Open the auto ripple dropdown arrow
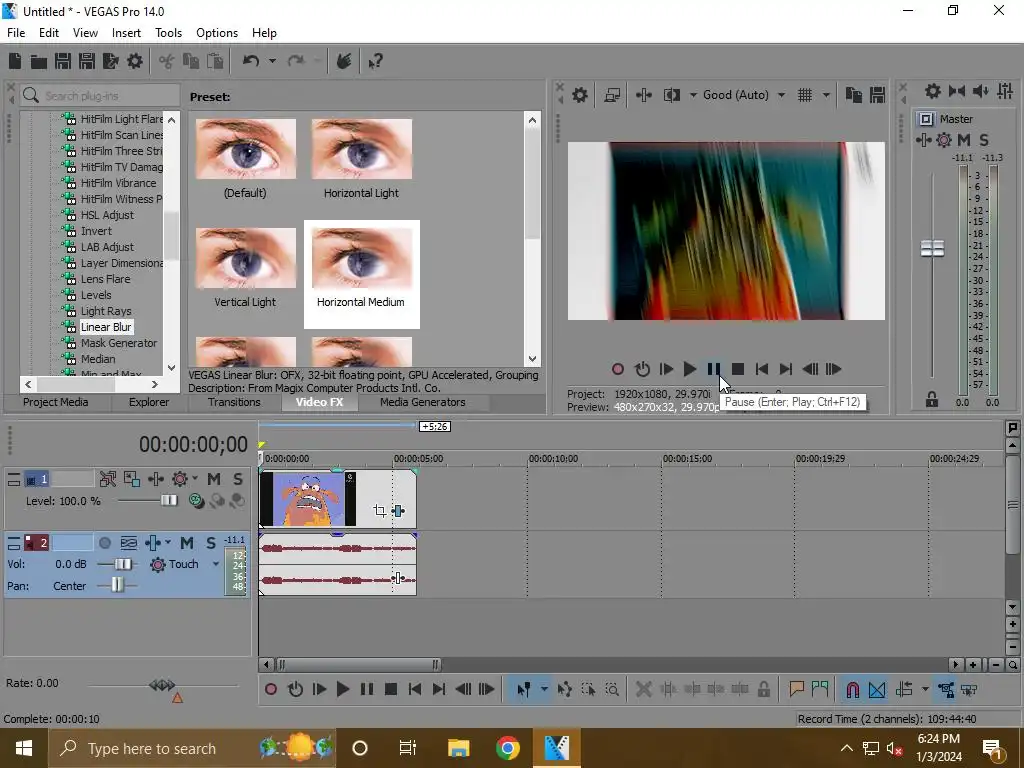The image size is (1024, 768). click(925, 690)
